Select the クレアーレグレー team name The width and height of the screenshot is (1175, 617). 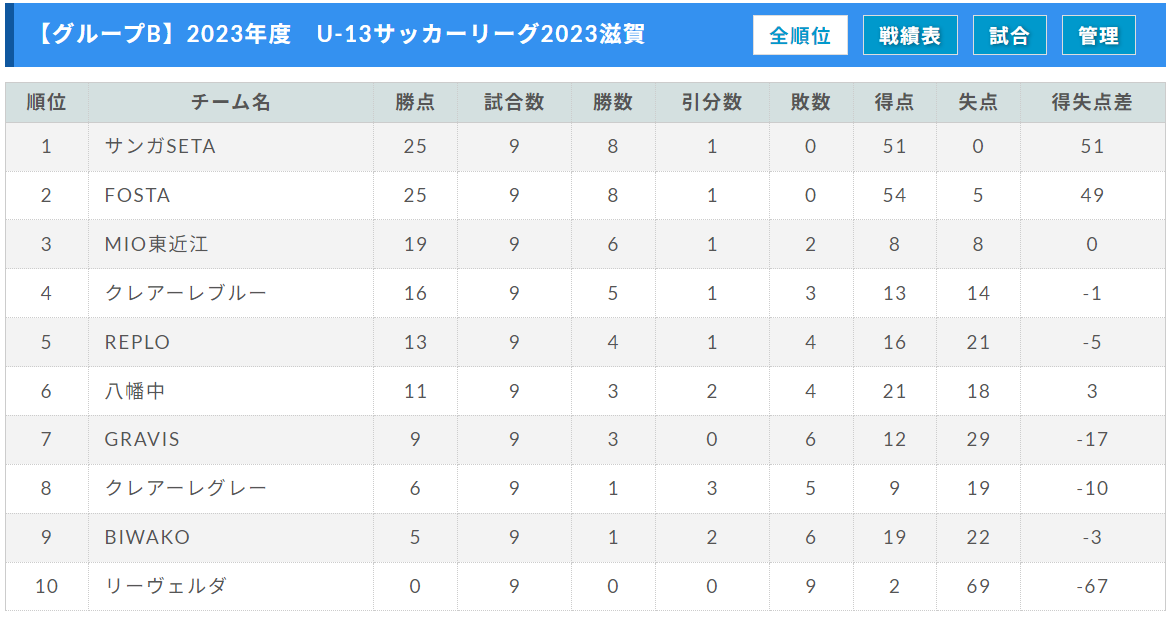coord(186,488)
